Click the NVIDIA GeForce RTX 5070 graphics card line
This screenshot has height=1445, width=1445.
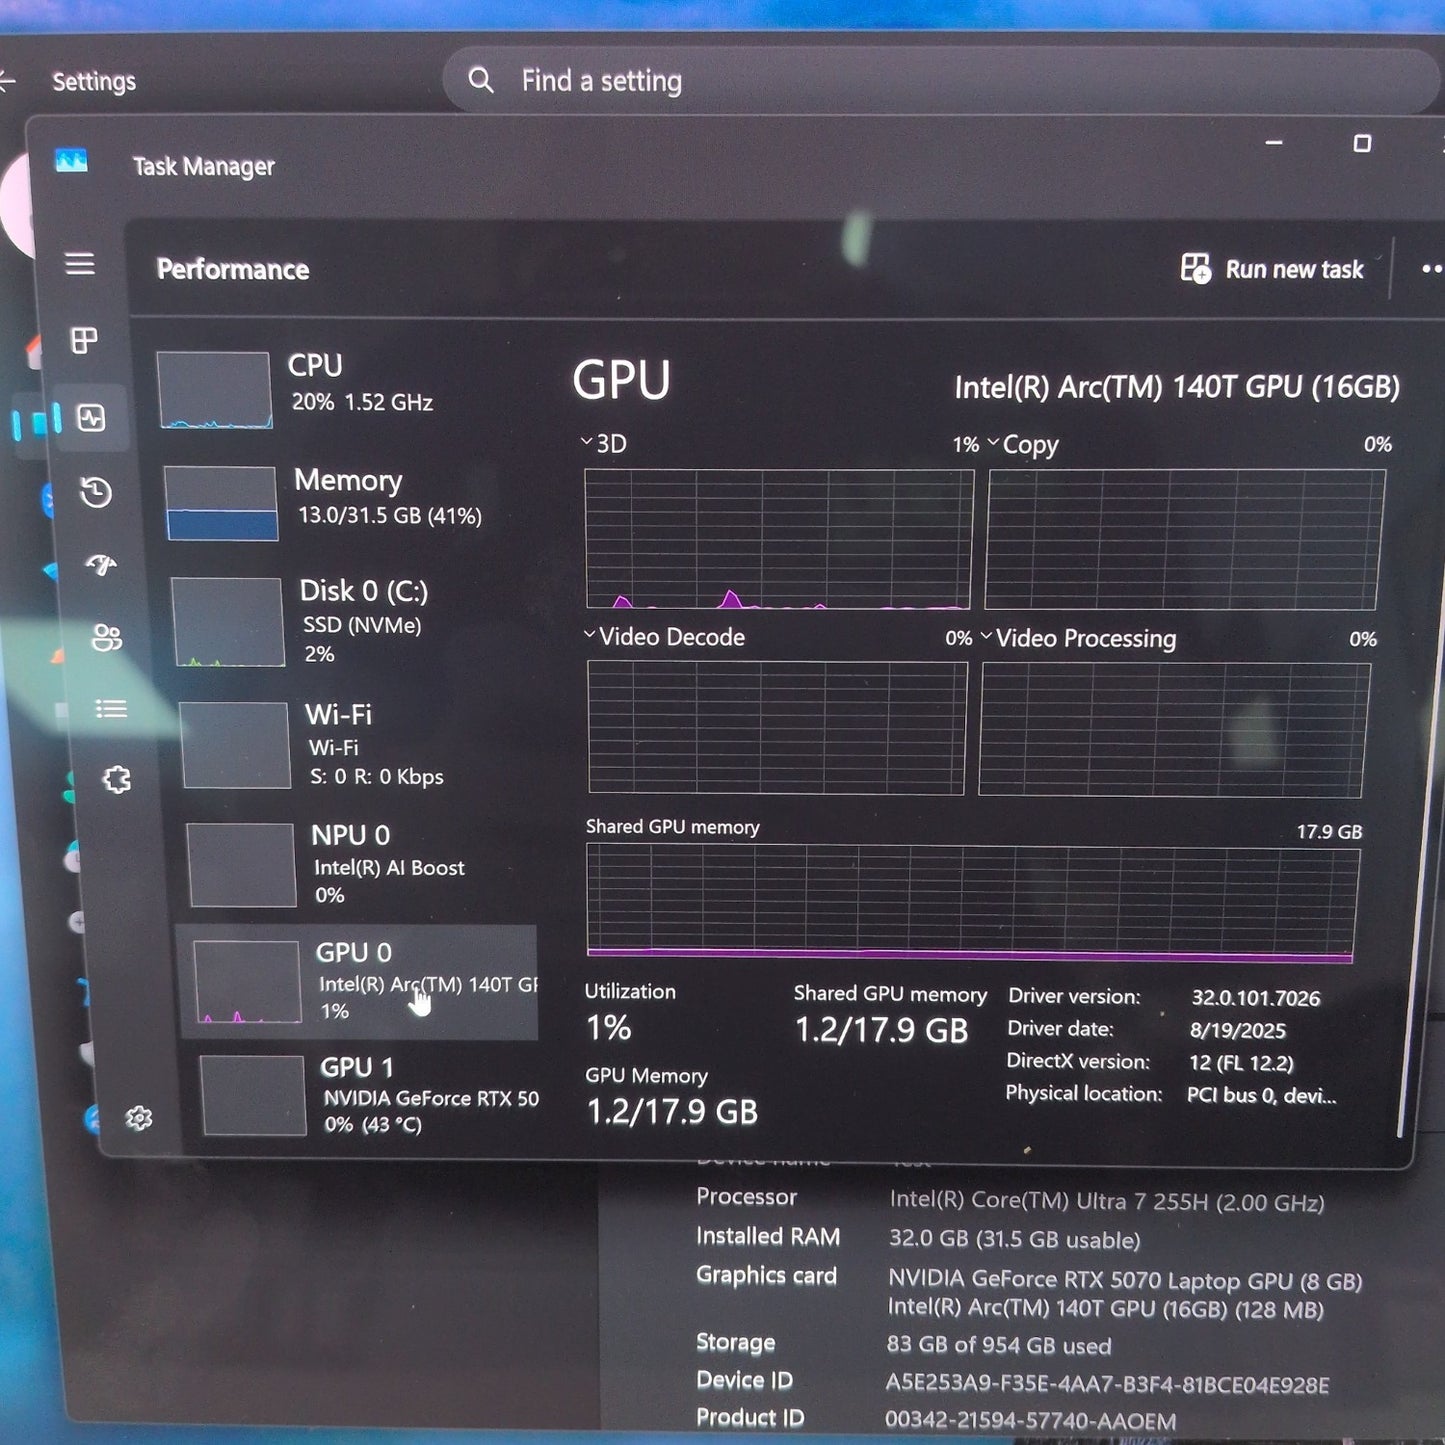coord(1125,1280)
